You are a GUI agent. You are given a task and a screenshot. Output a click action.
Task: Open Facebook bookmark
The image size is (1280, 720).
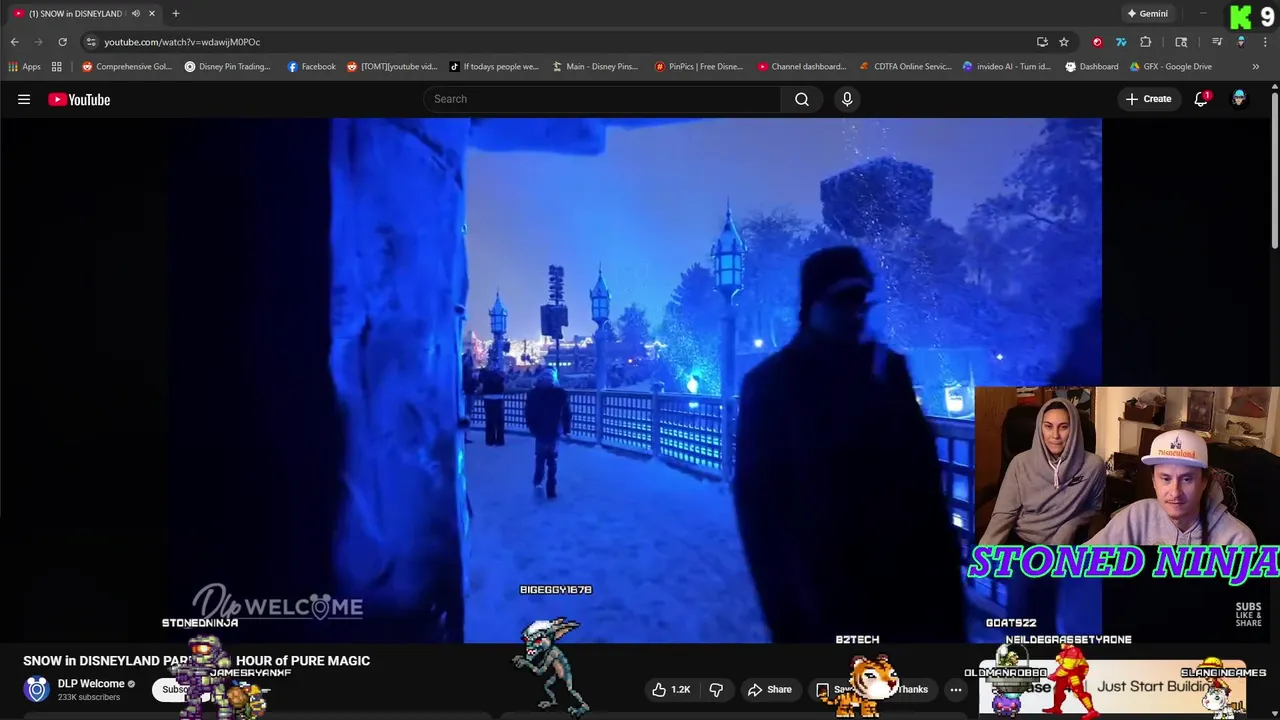pyautogui.click(x=311, y=67)
